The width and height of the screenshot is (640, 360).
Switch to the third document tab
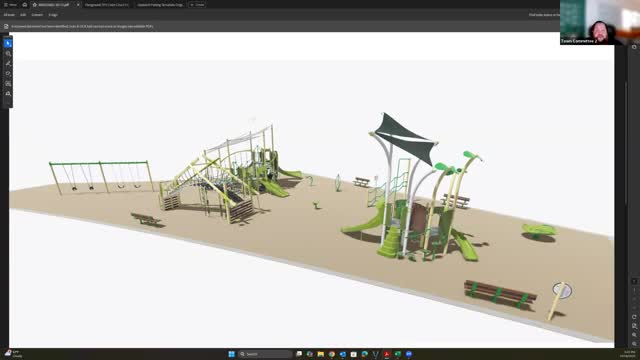click(x=160, y=5)
